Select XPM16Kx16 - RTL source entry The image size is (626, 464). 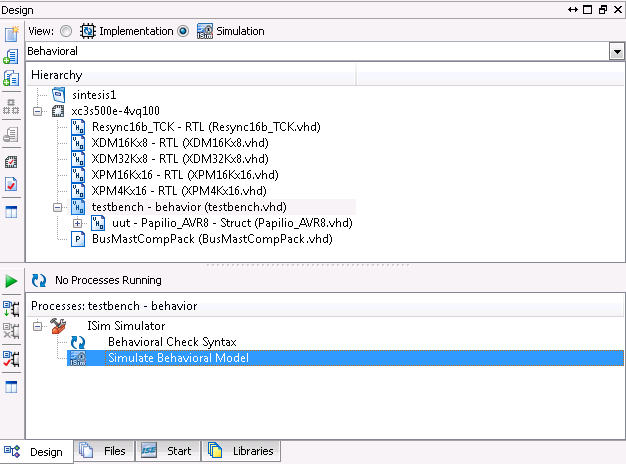[185, 175]
